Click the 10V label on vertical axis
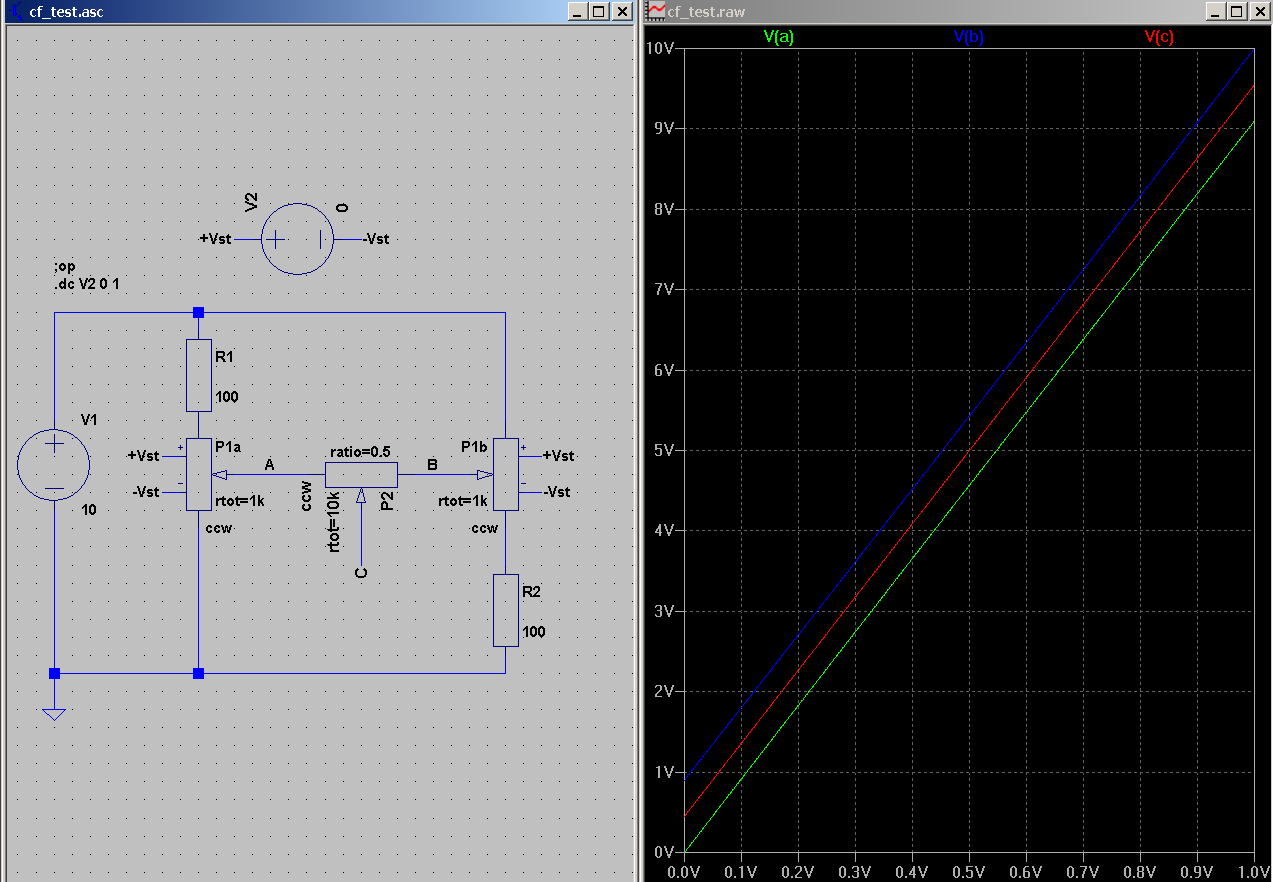 click(x=662, y=48)
